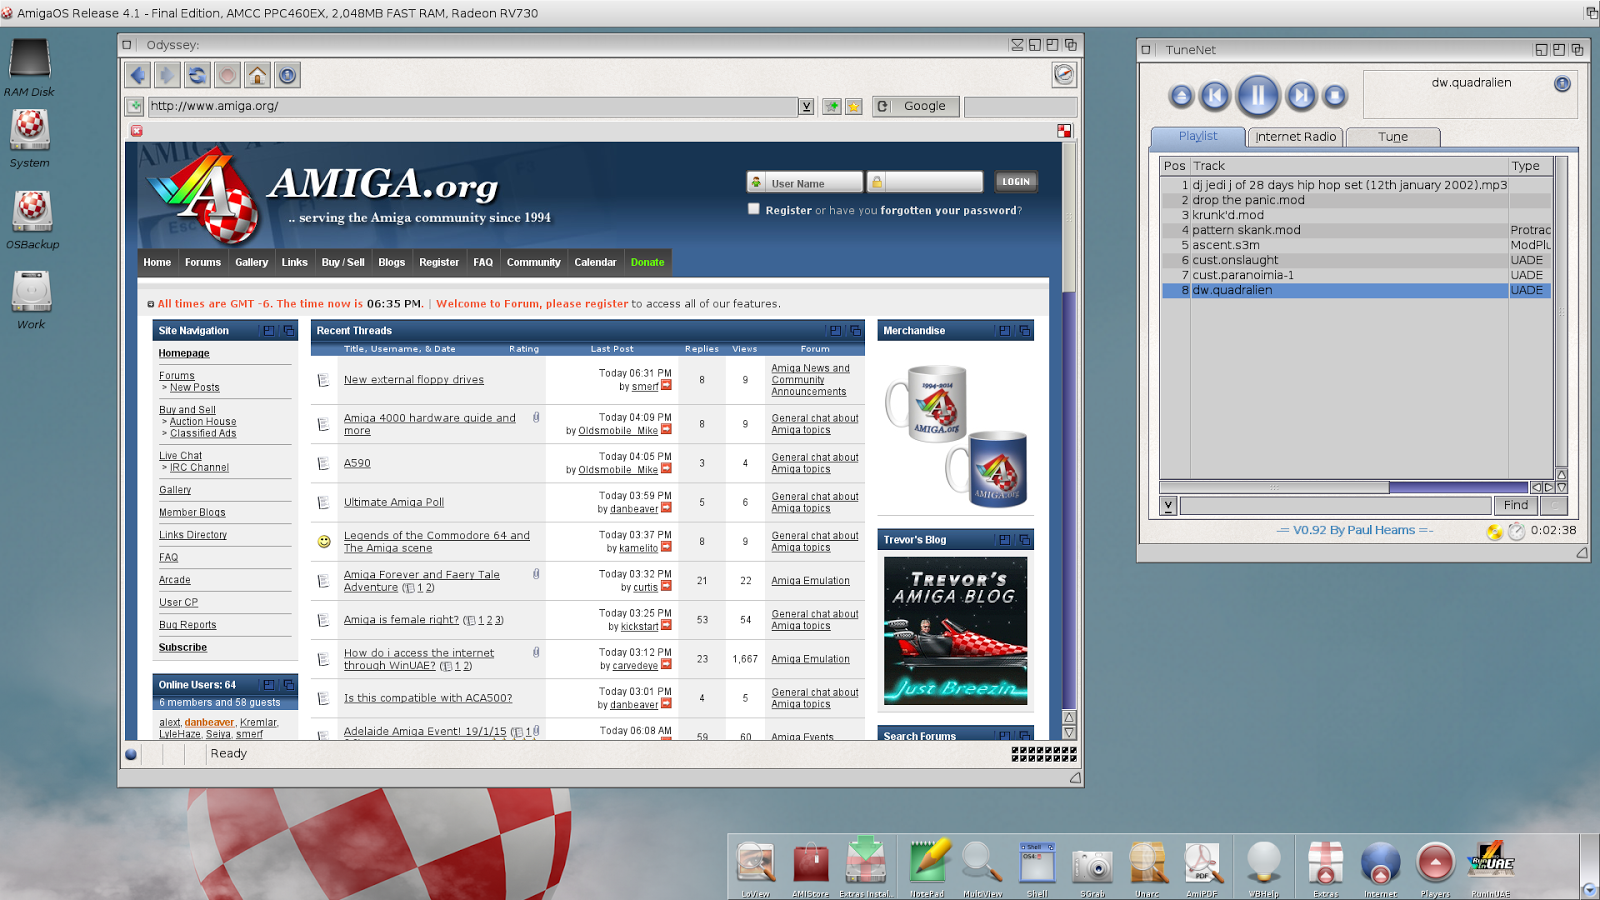Open the Community menu item
This screenshot has width=1600, height=900.
534,262
